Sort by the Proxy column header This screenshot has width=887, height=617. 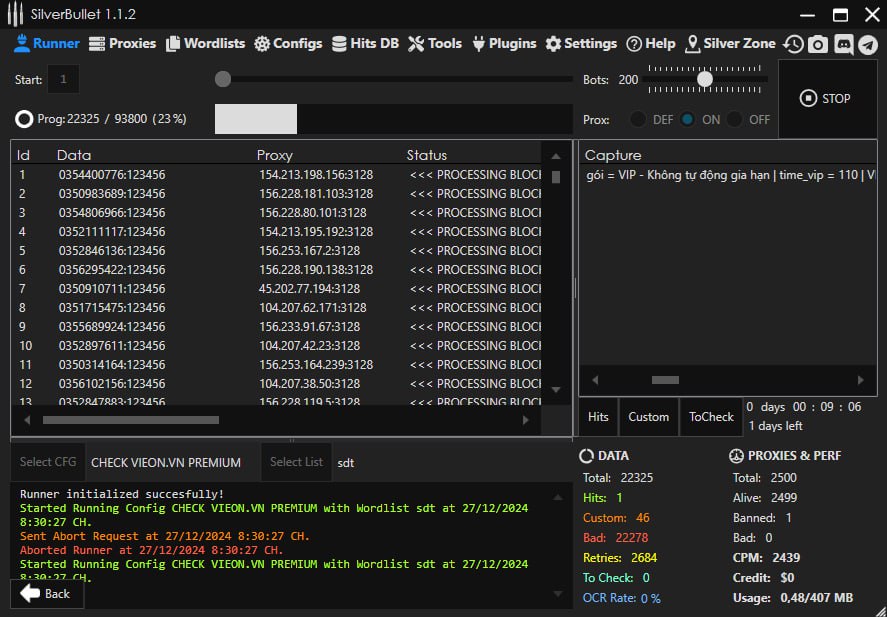click(x=275, y=155)
